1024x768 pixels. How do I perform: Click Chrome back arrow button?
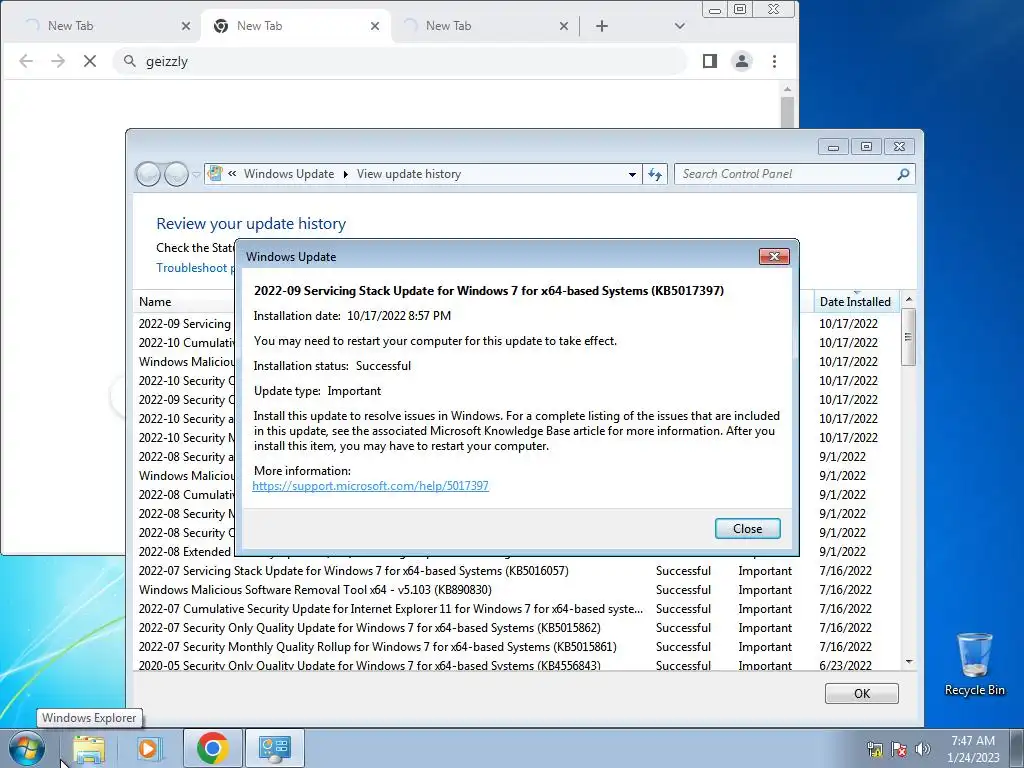click(26, 61)
